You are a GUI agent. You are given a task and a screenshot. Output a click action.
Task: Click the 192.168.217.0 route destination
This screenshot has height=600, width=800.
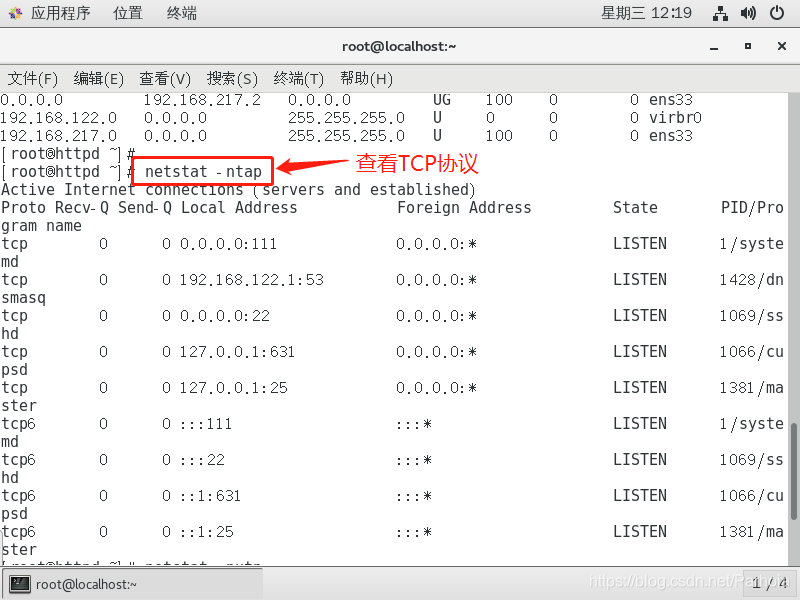click(x=58, y=136)
